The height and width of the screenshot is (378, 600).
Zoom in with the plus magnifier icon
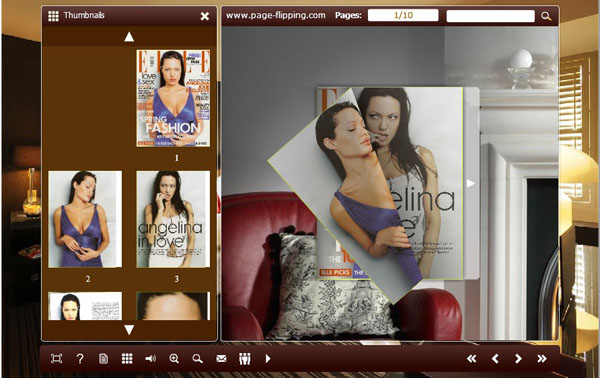point(174,358)
